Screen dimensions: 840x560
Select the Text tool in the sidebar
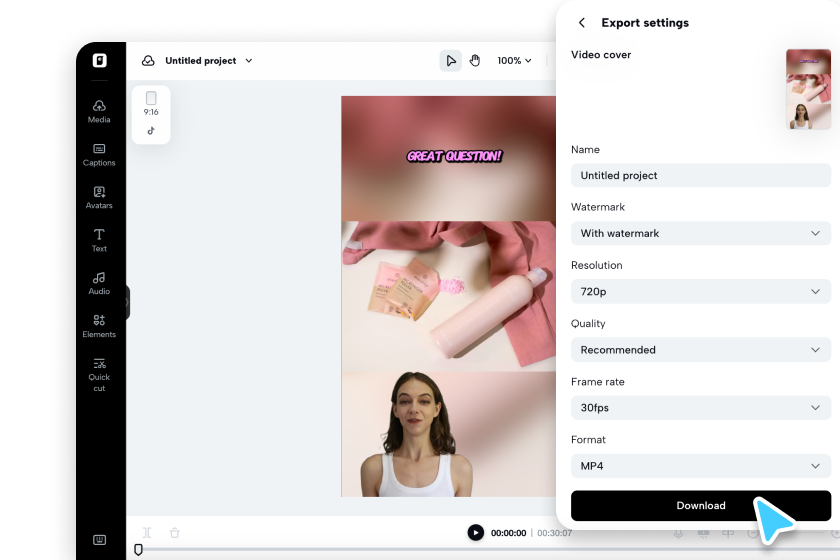click(99, 240)
